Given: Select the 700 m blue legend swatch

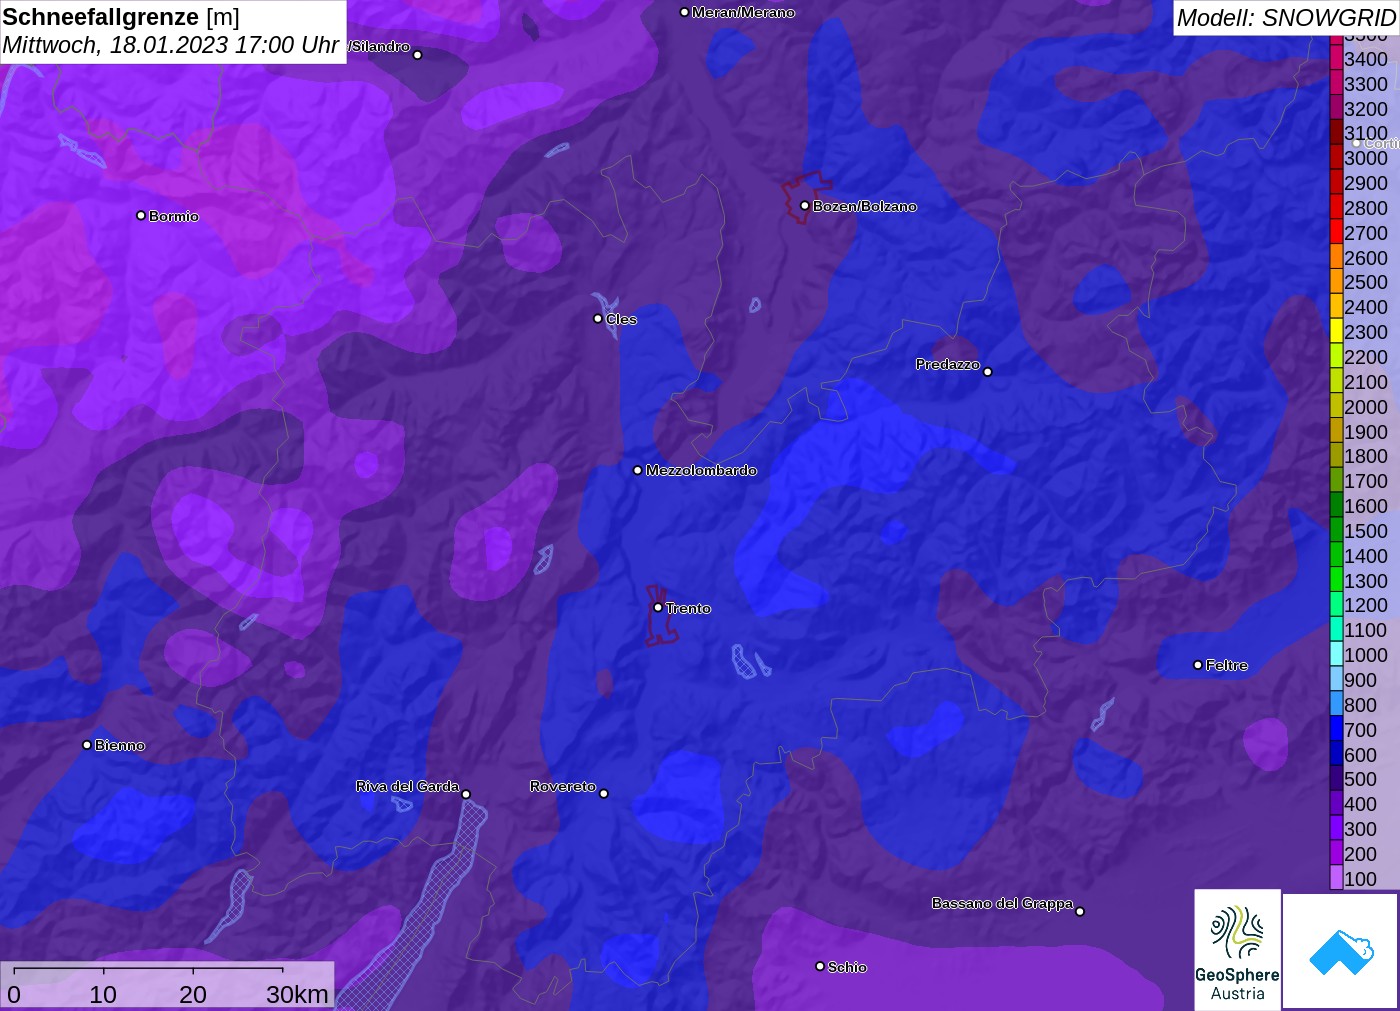Looking at the screenshot, I should (x=1336, y=730).
